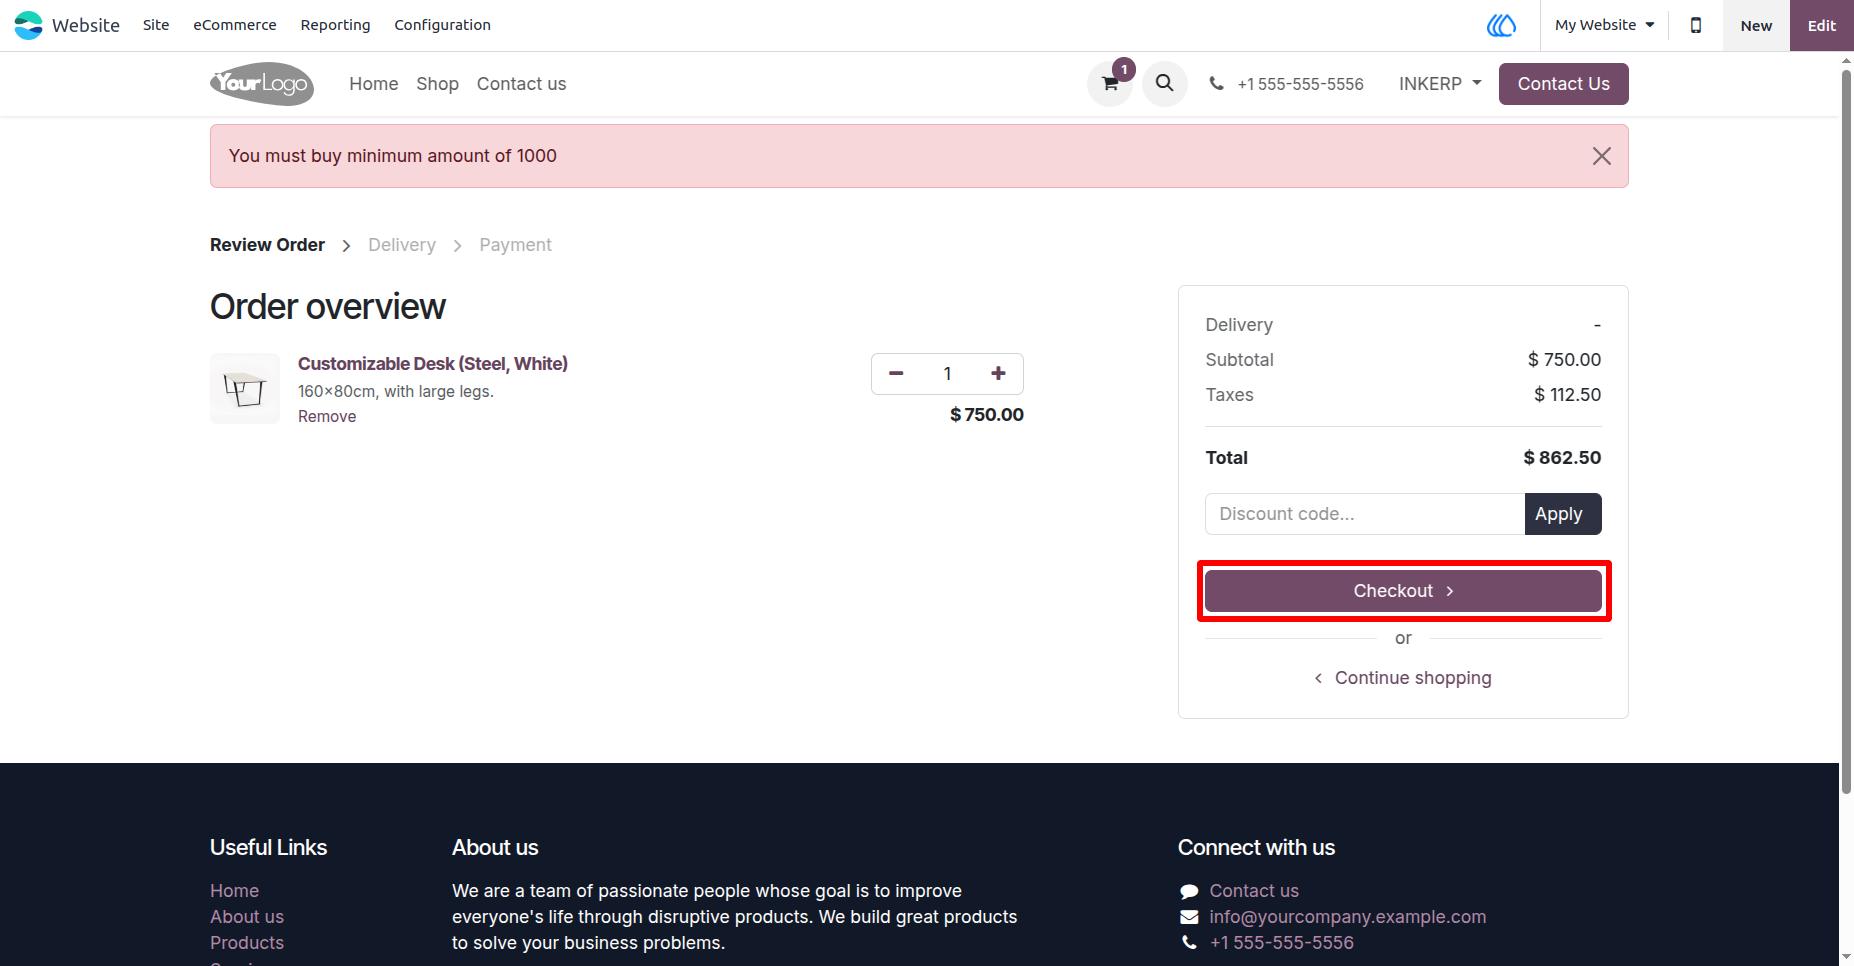Viewport: 1854px width, 966px height.
Task: Click the Review Order breadcrumb step
Action: 267,245
